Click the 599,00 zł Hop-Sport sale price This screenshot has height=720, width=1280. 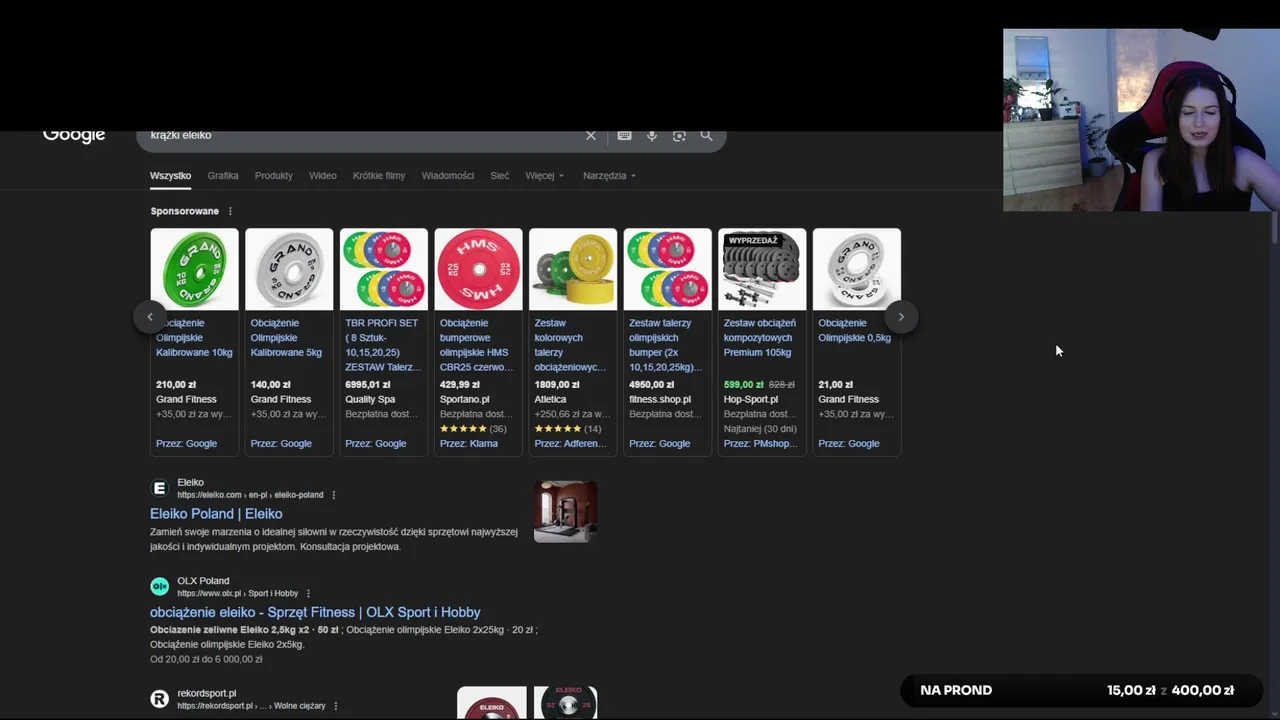pos(744,385)
